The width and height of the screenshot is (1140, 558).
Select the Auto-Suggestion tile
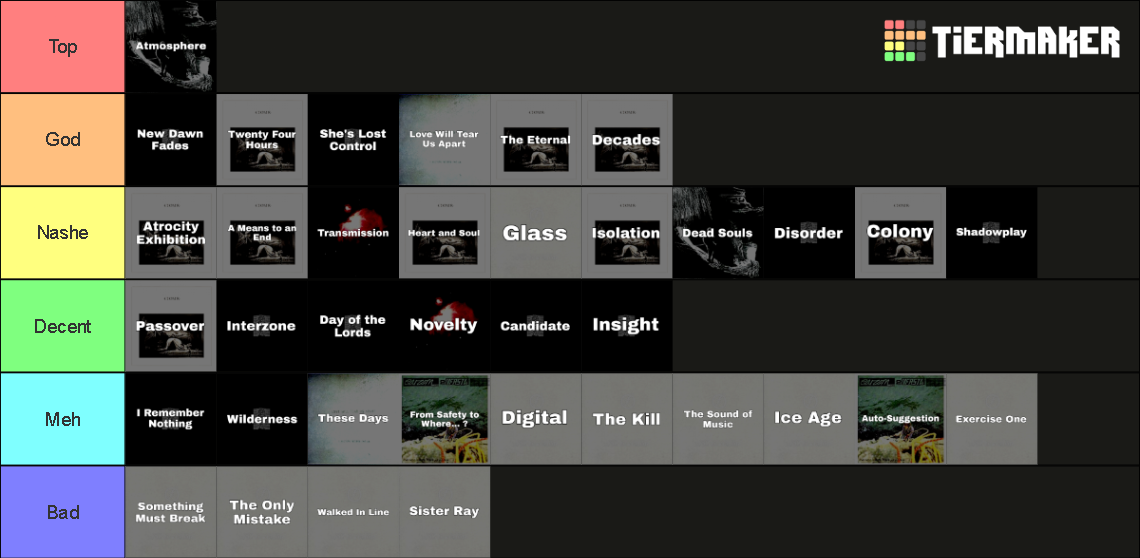tap(900, 419)
